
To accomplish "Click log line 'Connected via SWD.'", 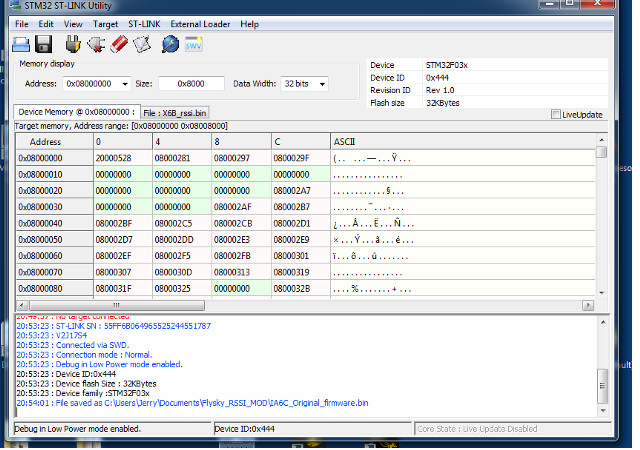I will [x=73, y=345].
